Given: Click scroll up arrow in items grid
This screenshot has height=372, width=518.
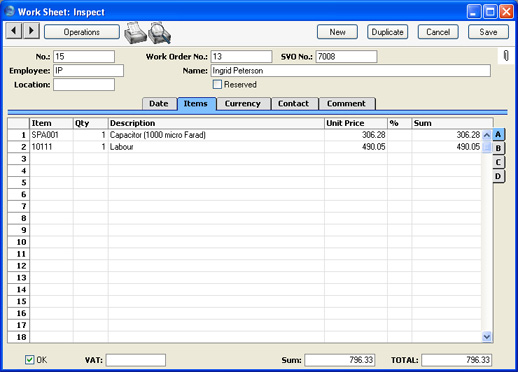Looking at the screenshot, I should coord(487,135).
